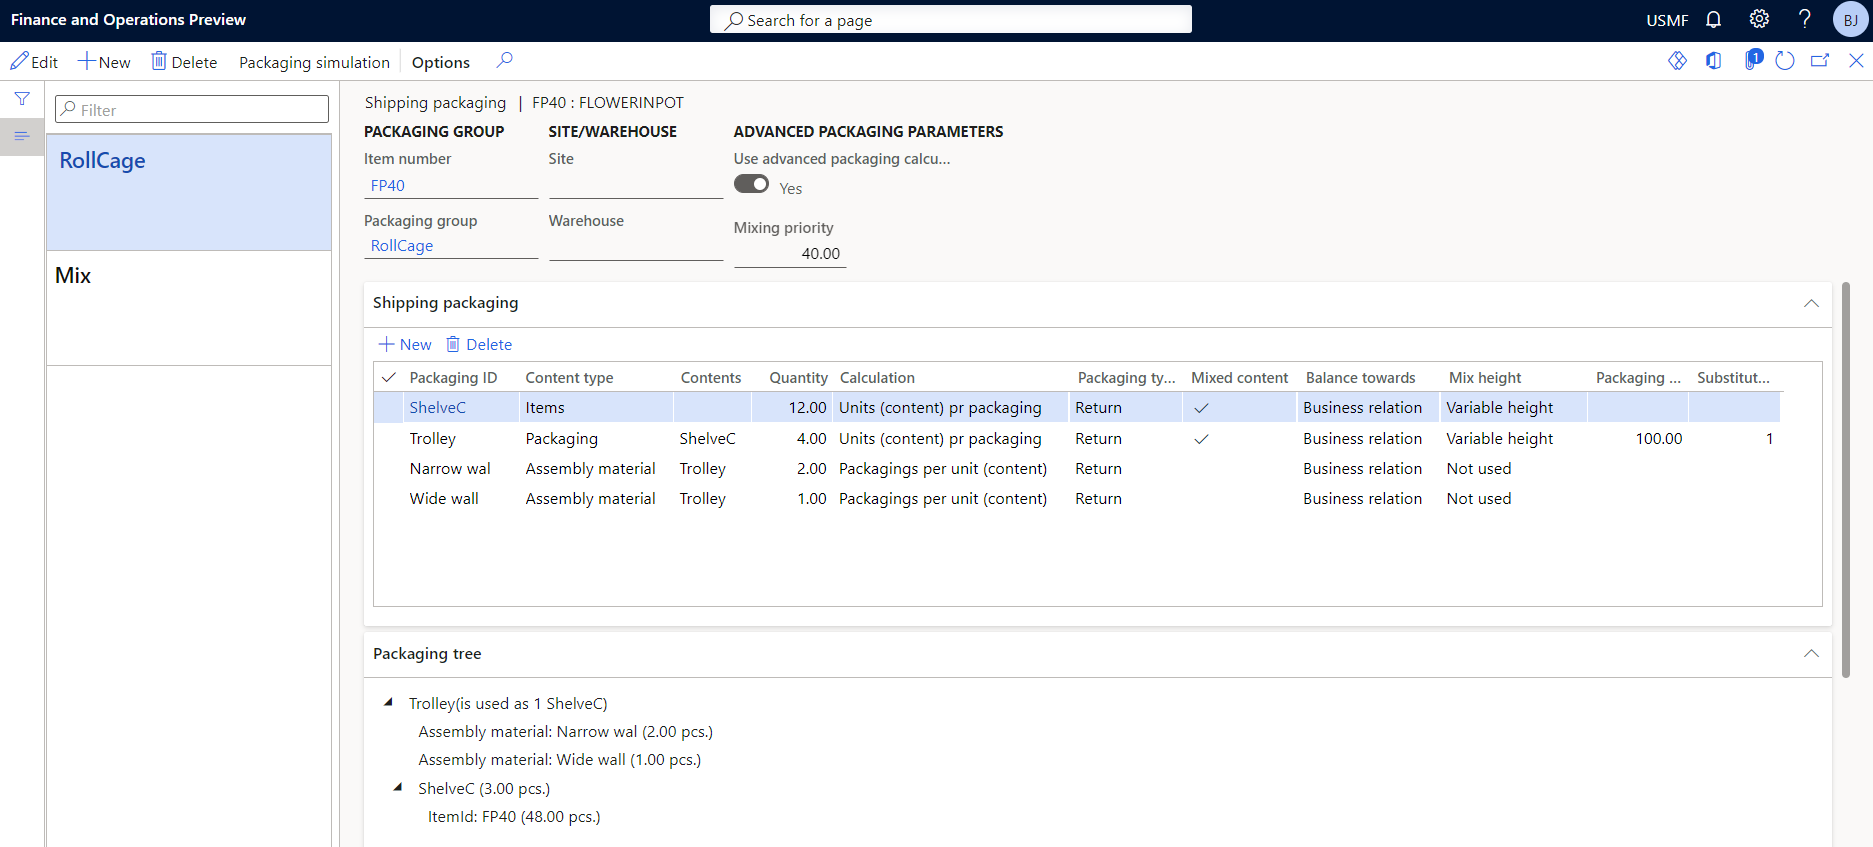Click the Site field
Image resolution: width=1873 pixels, height=847 pixels.
[636, 185]
